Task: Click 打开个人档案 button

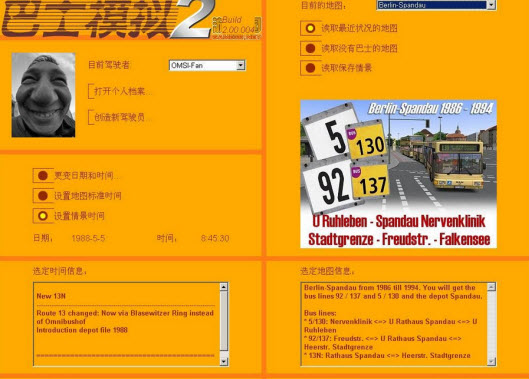Action: [119, 91]
